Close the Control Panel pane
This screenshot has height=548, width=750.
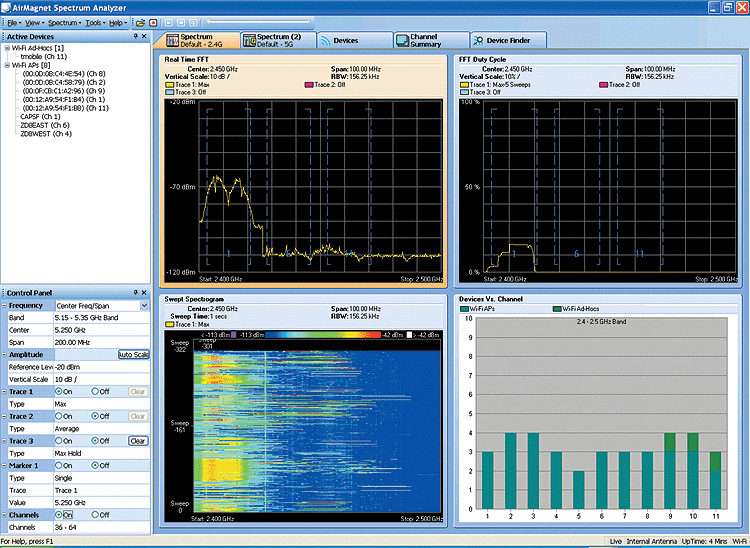pos(144,292)
